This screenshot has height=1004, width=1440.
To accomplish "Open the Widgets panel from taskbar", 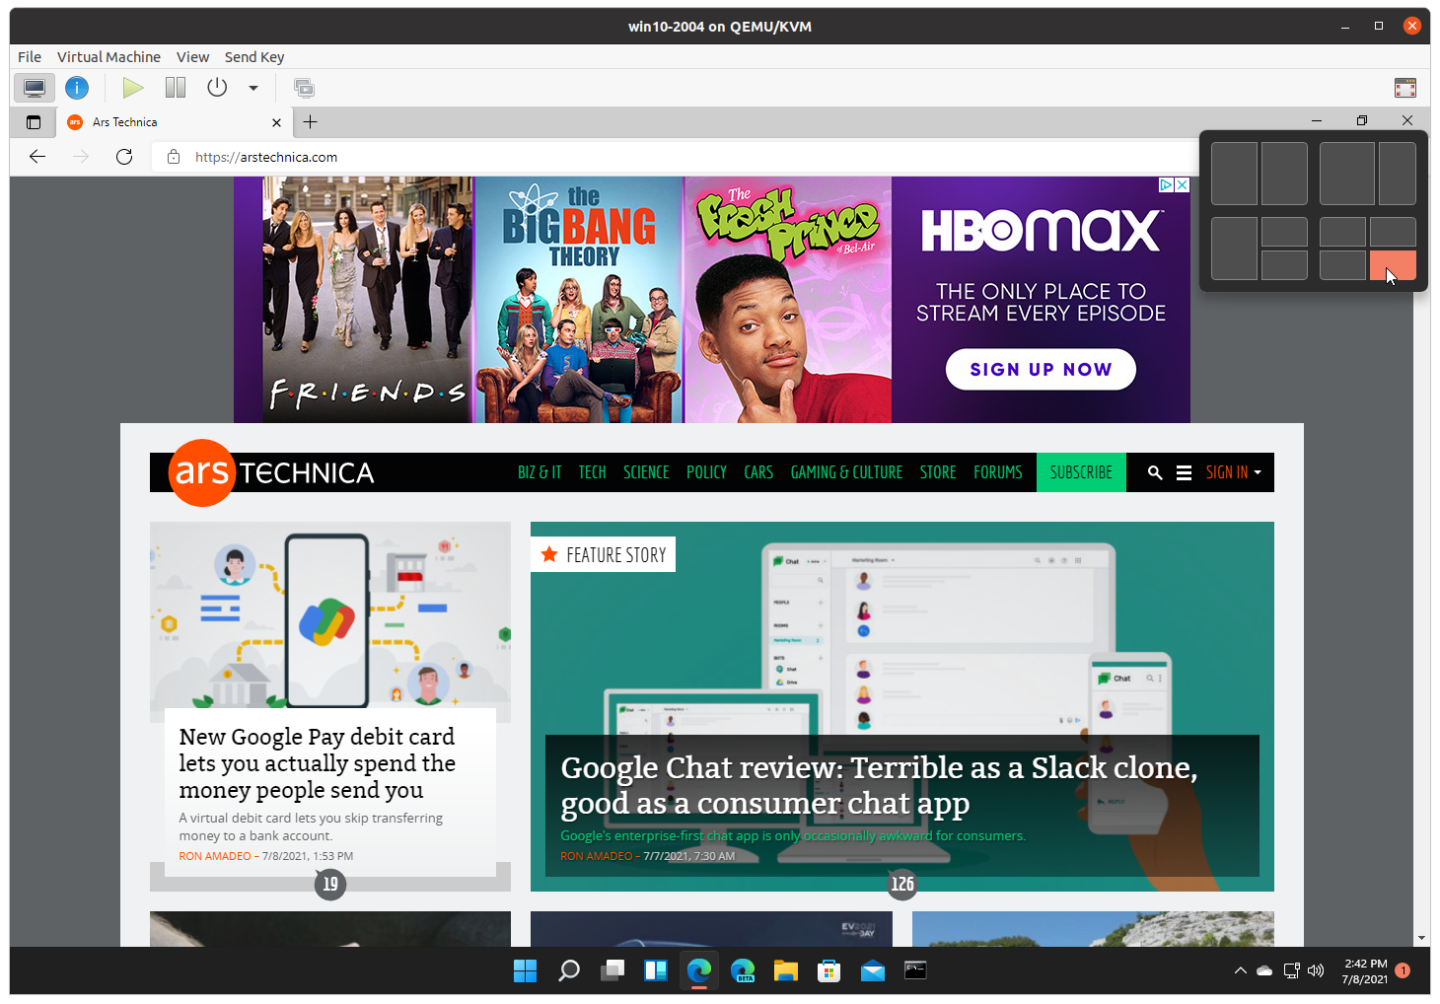I will click(x=656, y=971).
